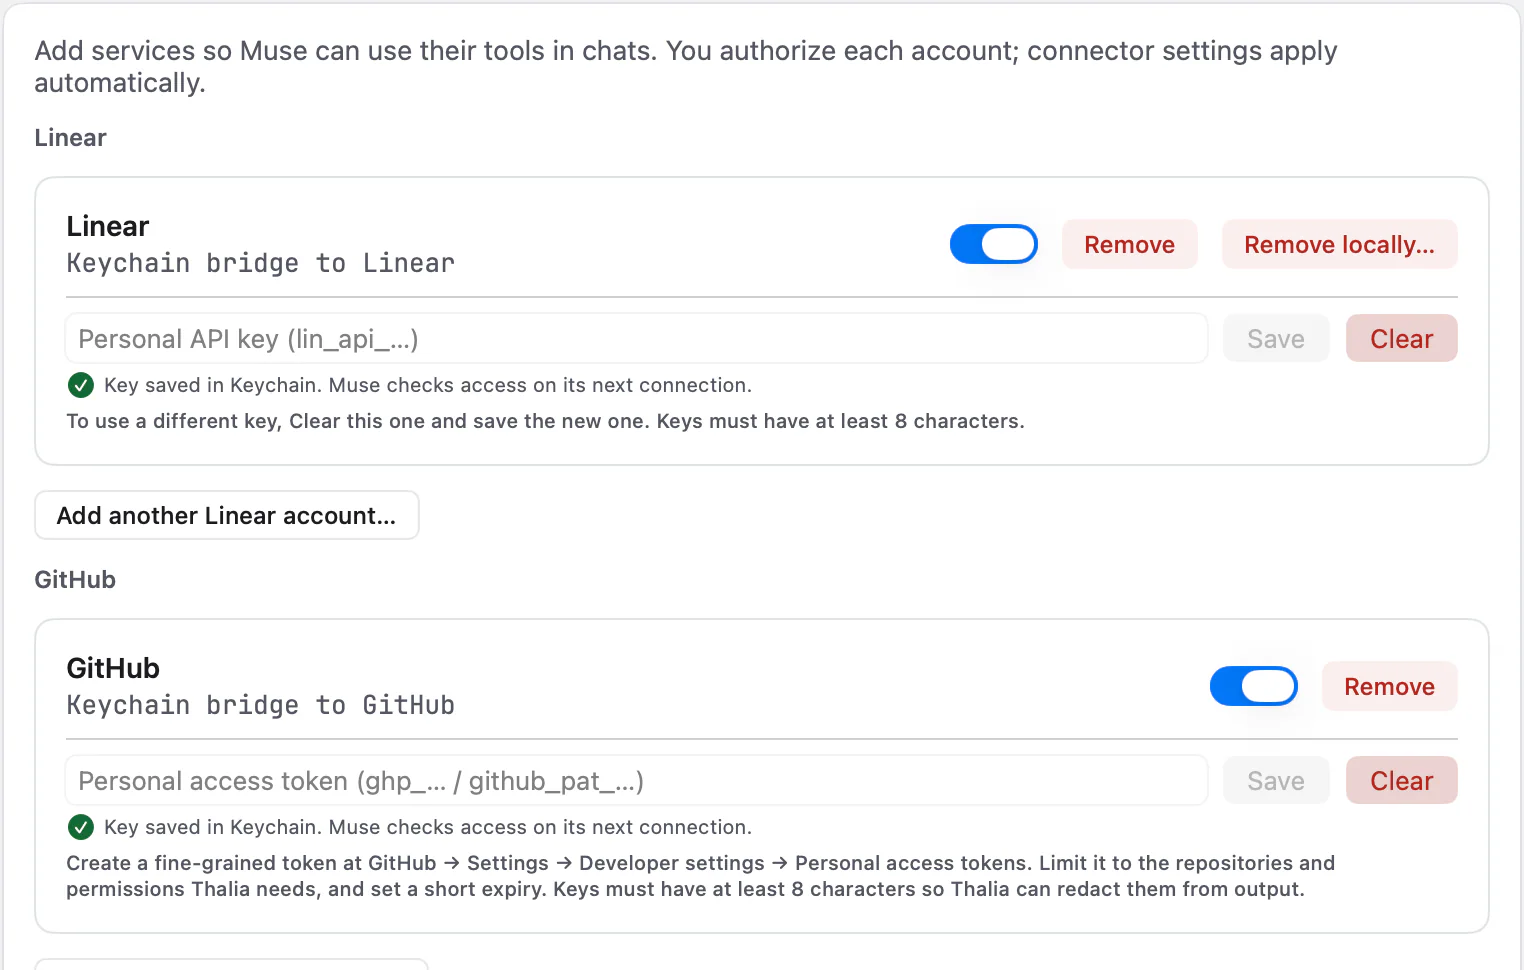This screenshot has width=1524, height=970.
Task: Click the Linear section heading above card
Action: (70, 138)
